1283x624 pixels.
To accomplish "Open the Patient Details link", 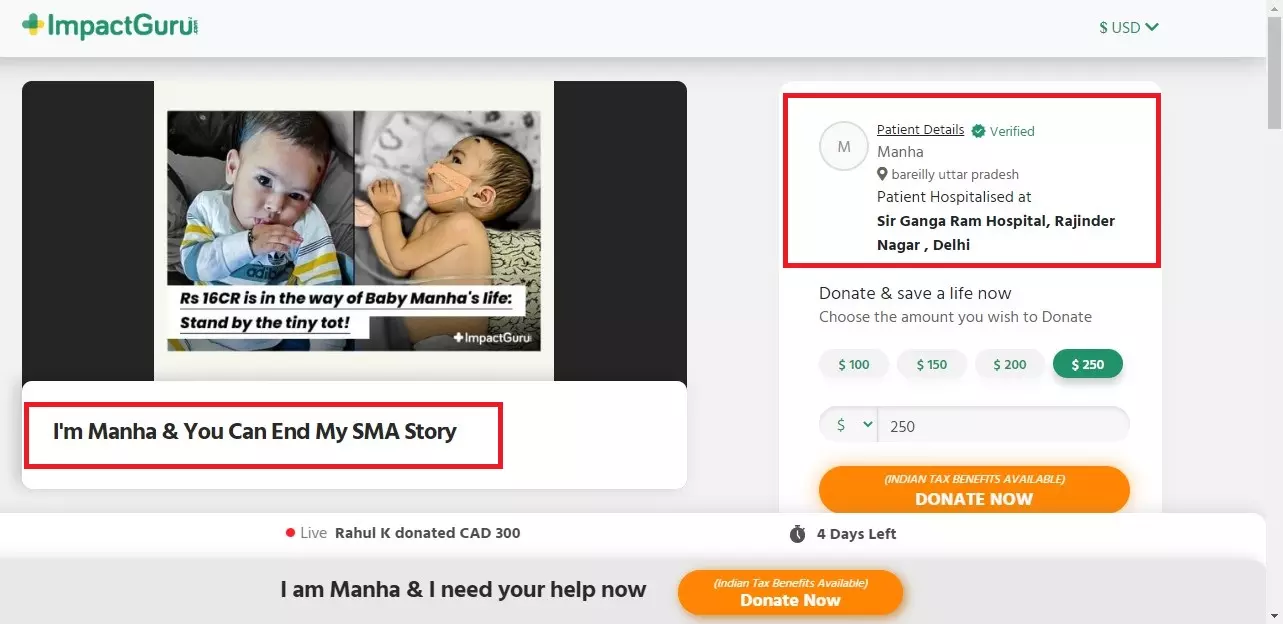I will pyautogui.click(x=920, y=130).
